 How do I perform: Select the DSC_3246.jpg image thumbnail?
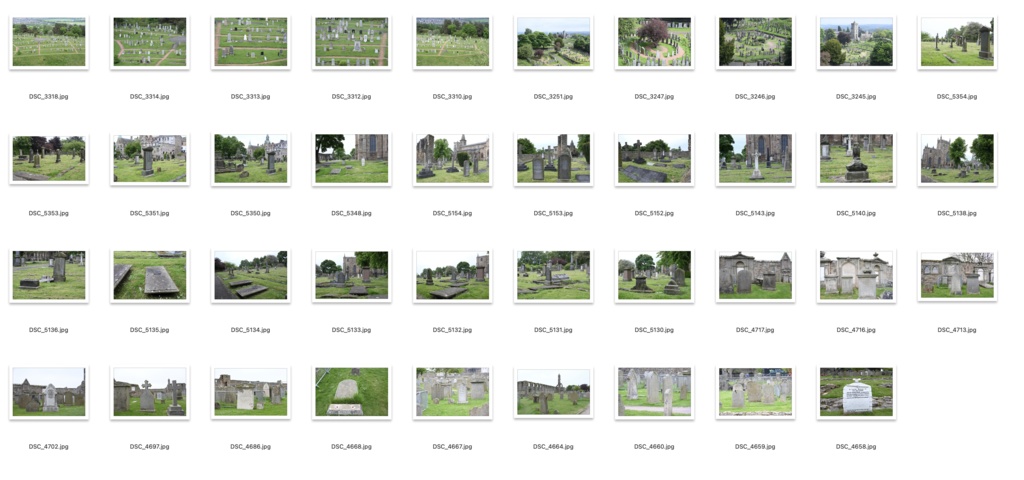coord(755,42)
